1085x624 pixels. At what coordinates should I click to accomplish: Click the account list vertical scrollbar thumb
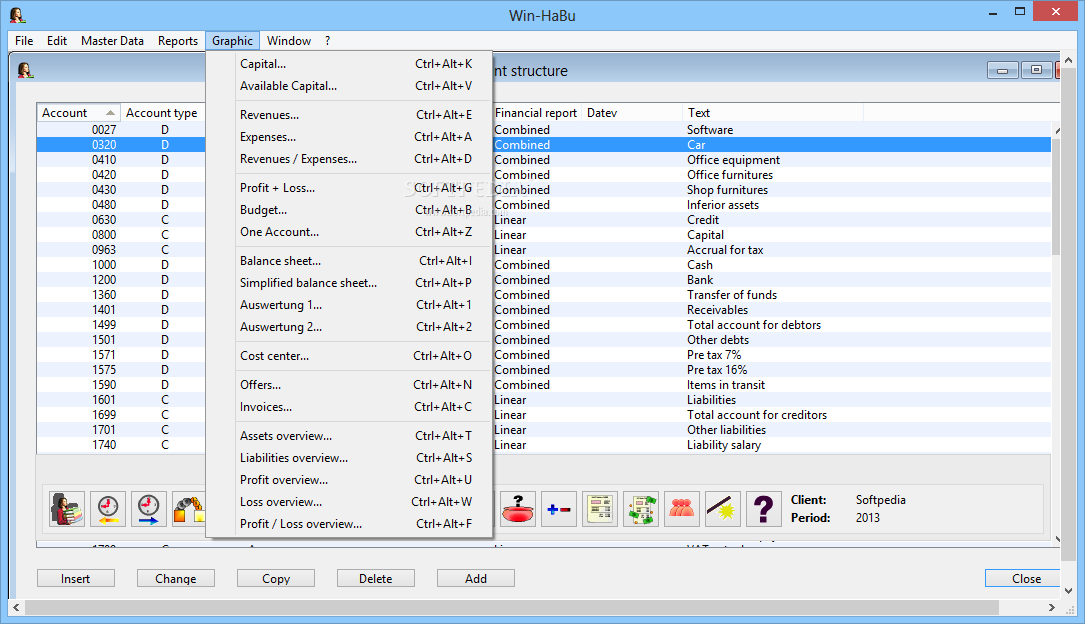1056,196
